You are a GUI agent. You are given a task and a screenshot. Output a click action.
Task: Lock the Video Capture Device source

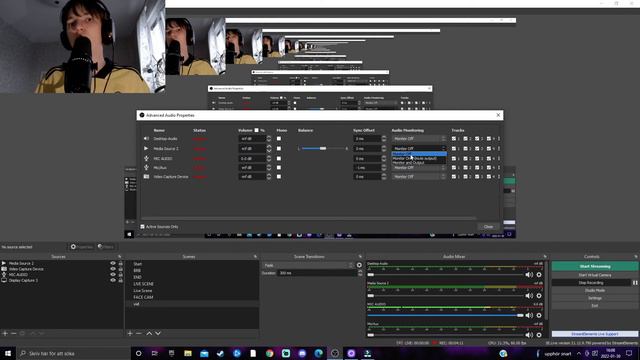point(120,269)
